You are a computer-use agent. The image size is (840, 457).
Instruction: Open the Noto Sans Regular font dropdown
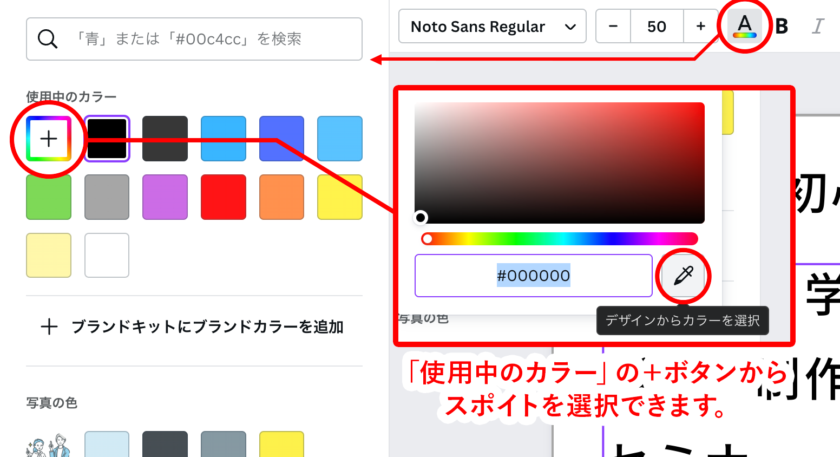(x=491, y=26)
